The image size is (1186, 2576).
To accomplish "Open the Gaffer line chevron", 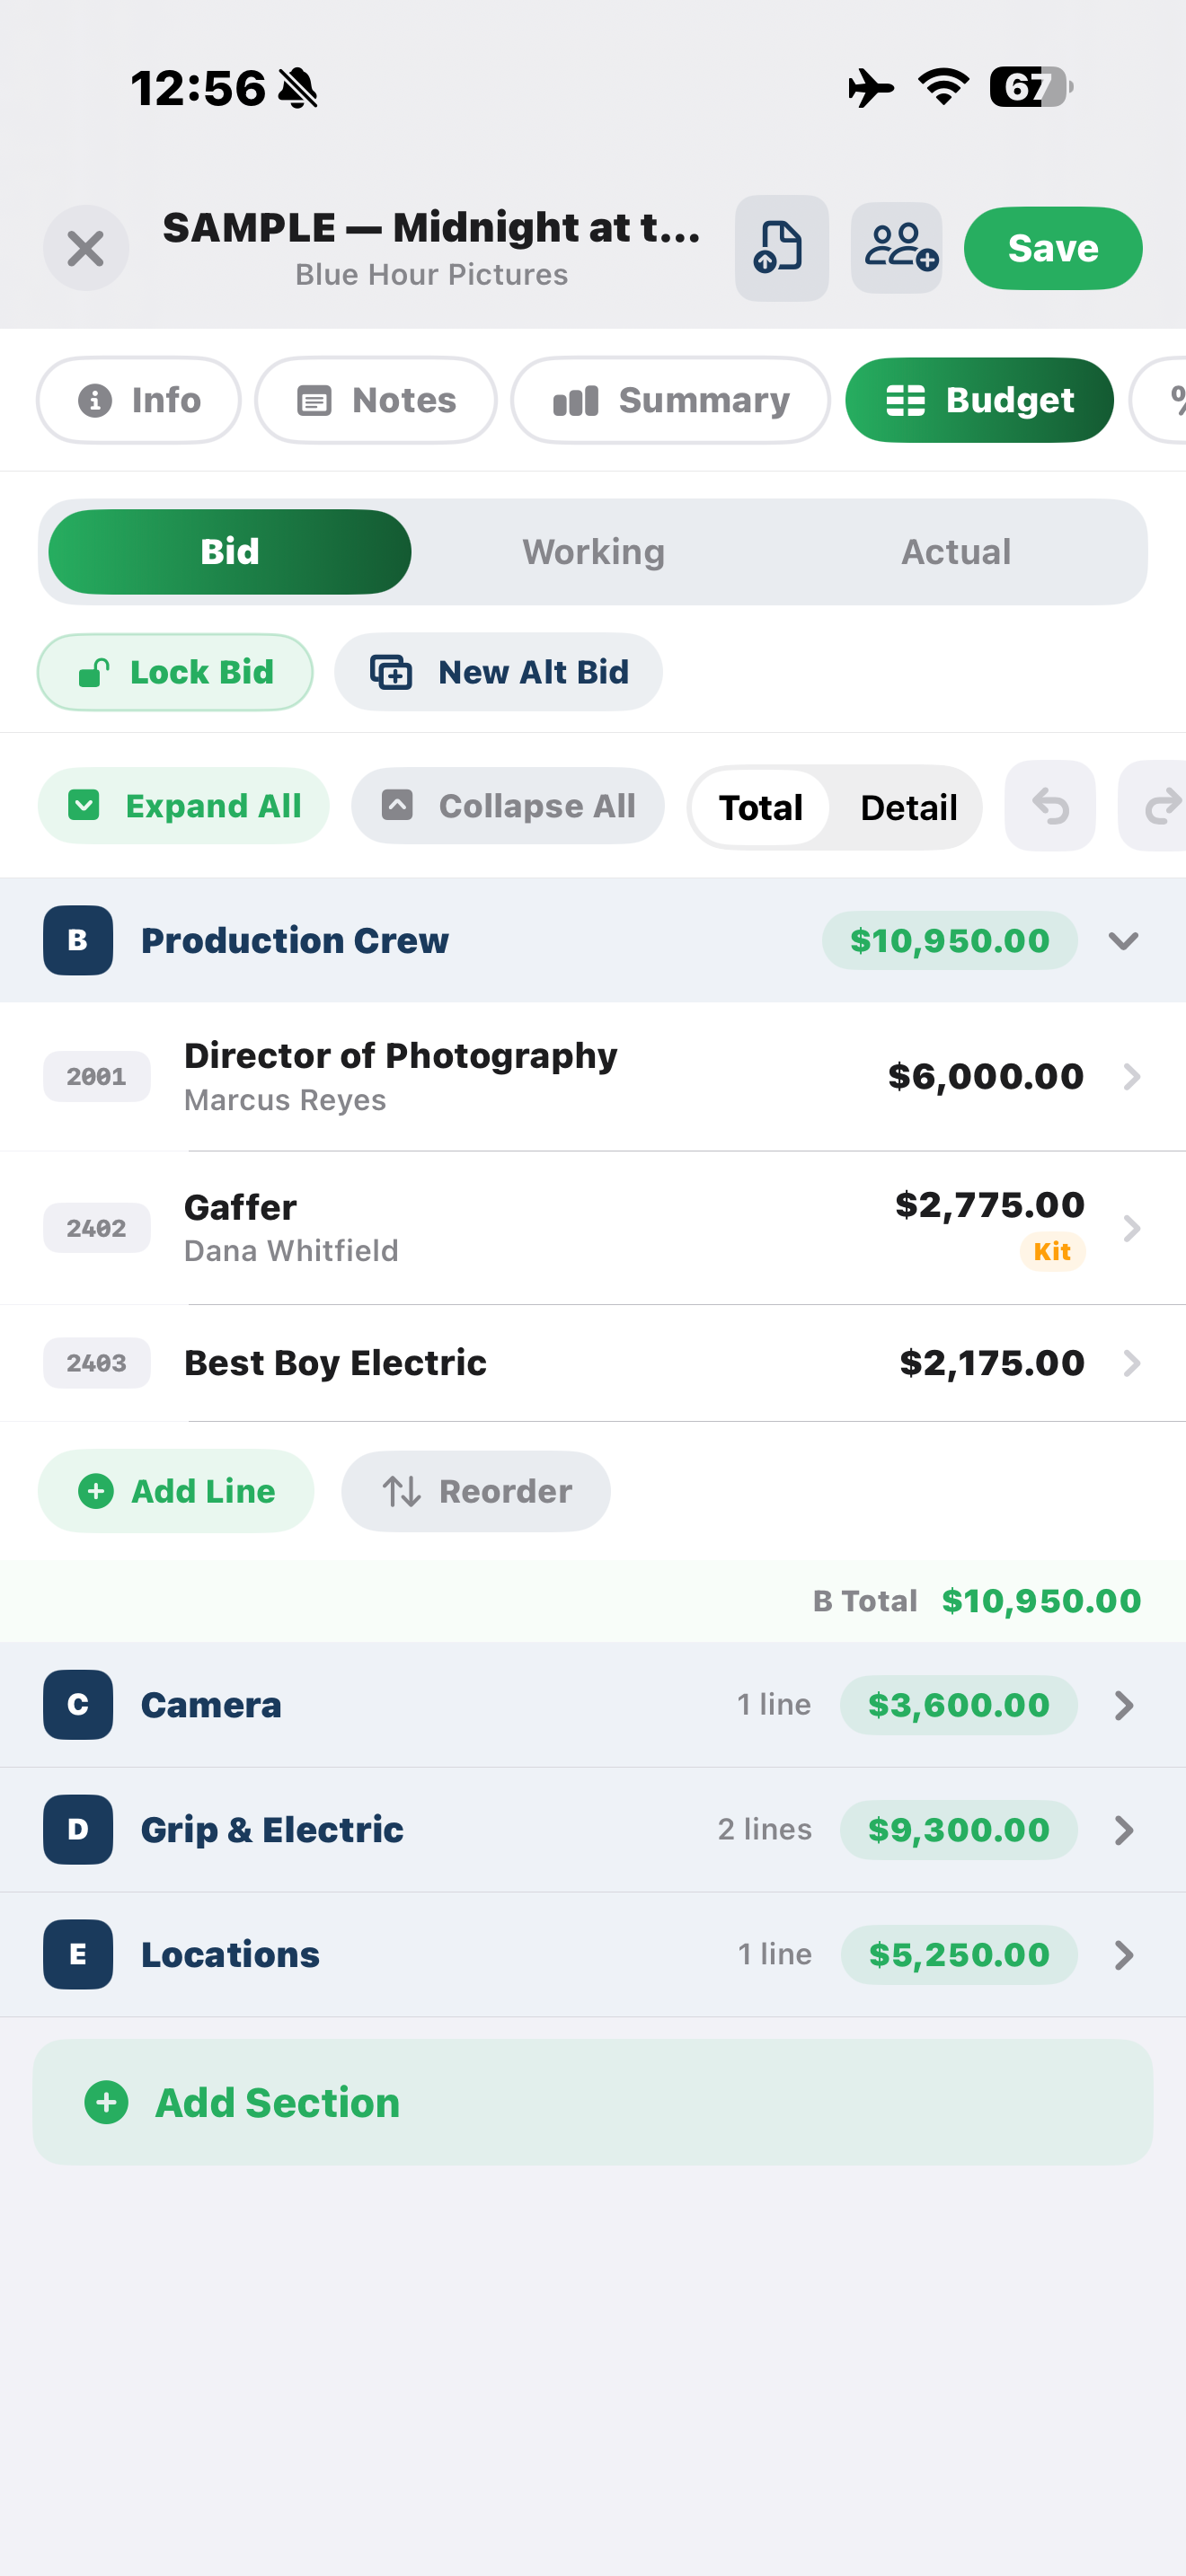I will click(x=1131, y=1229).
